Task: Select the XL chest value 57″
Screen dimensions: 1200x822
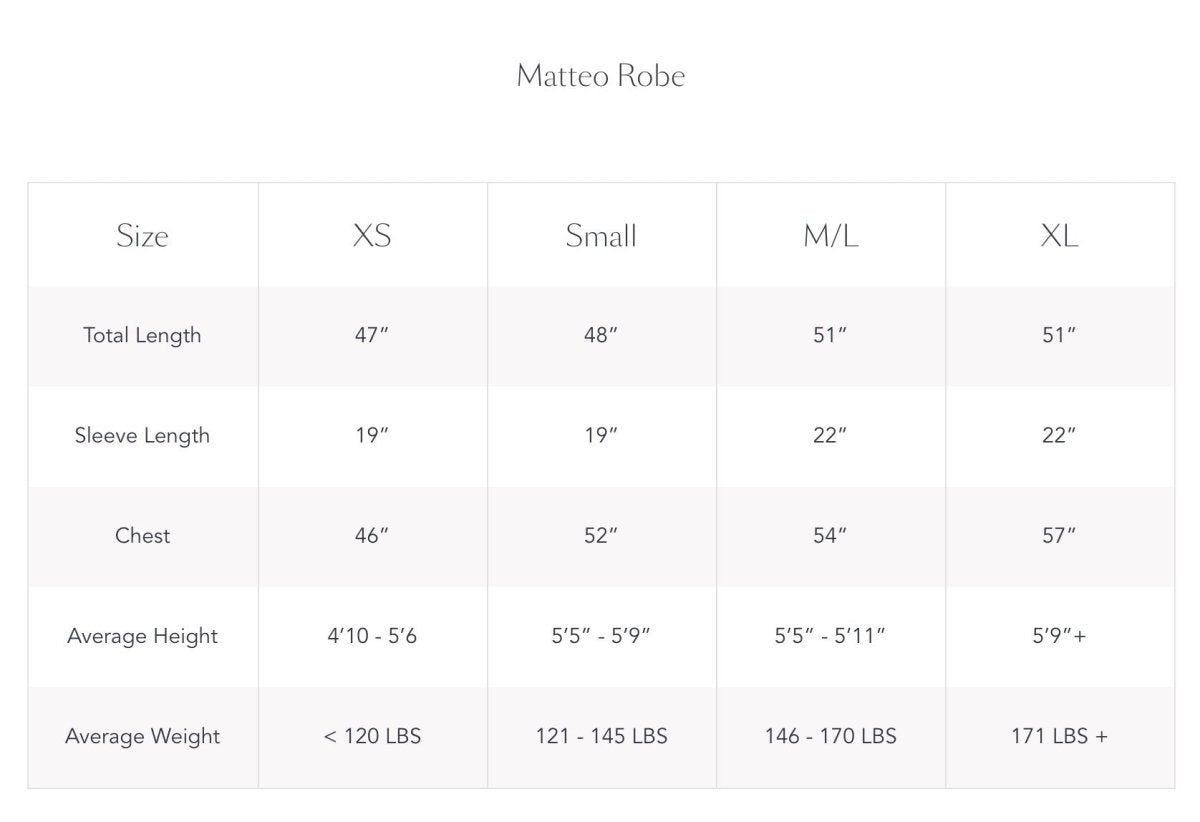Action: pyautogui.click(x=1059, y=536)
